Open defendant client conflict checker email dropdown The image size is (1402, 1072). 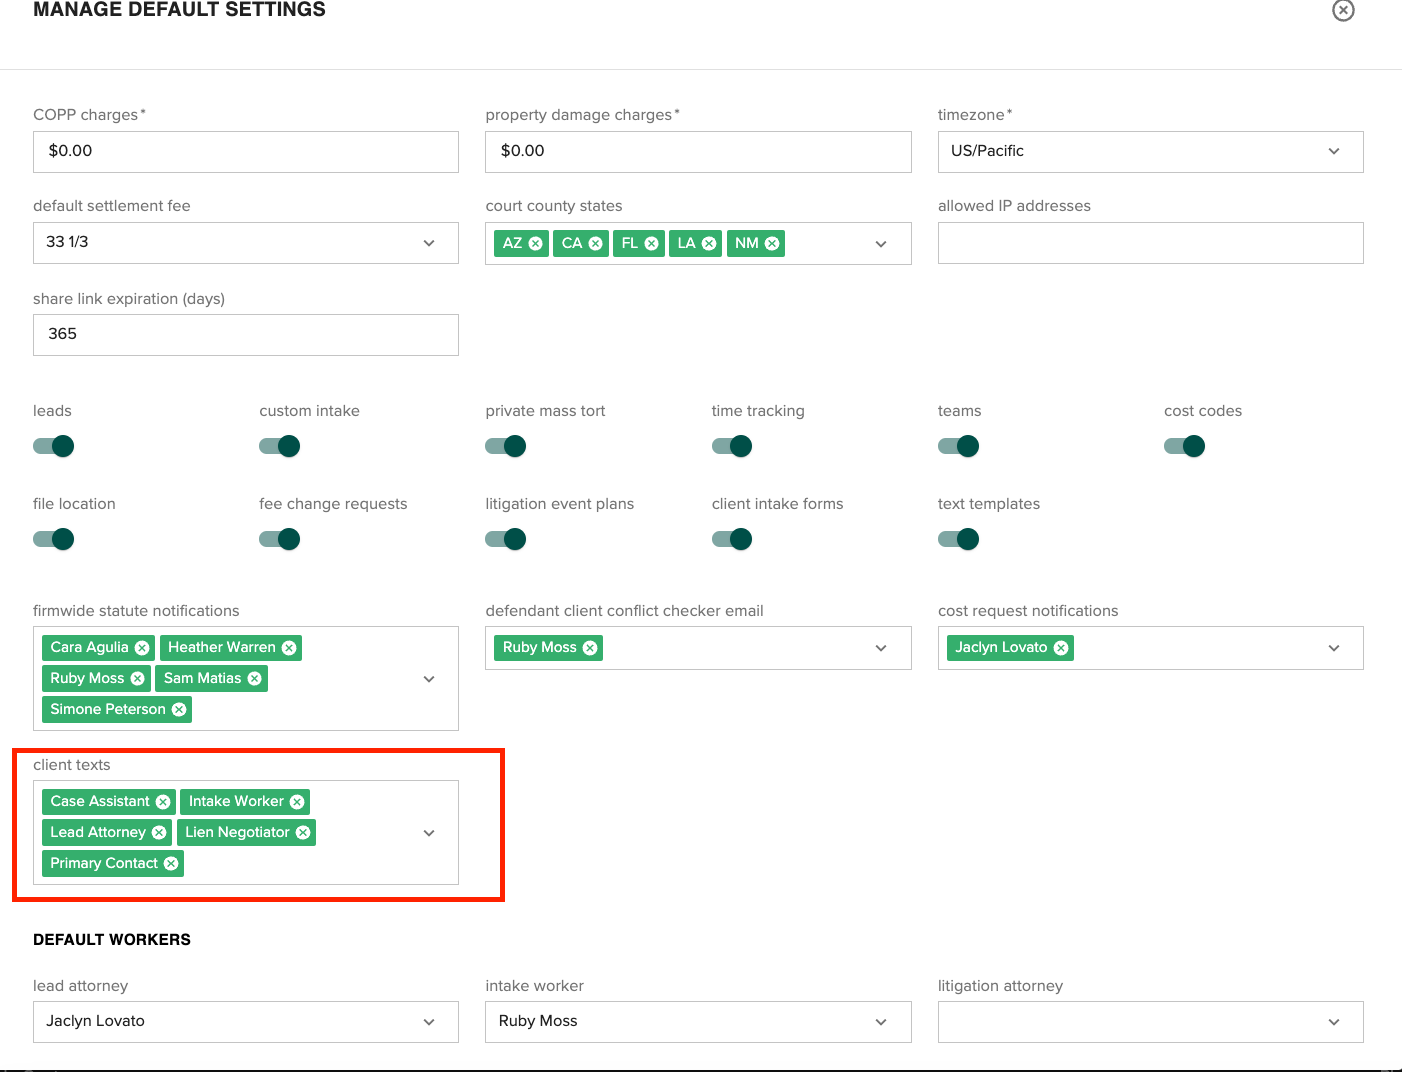881,648
